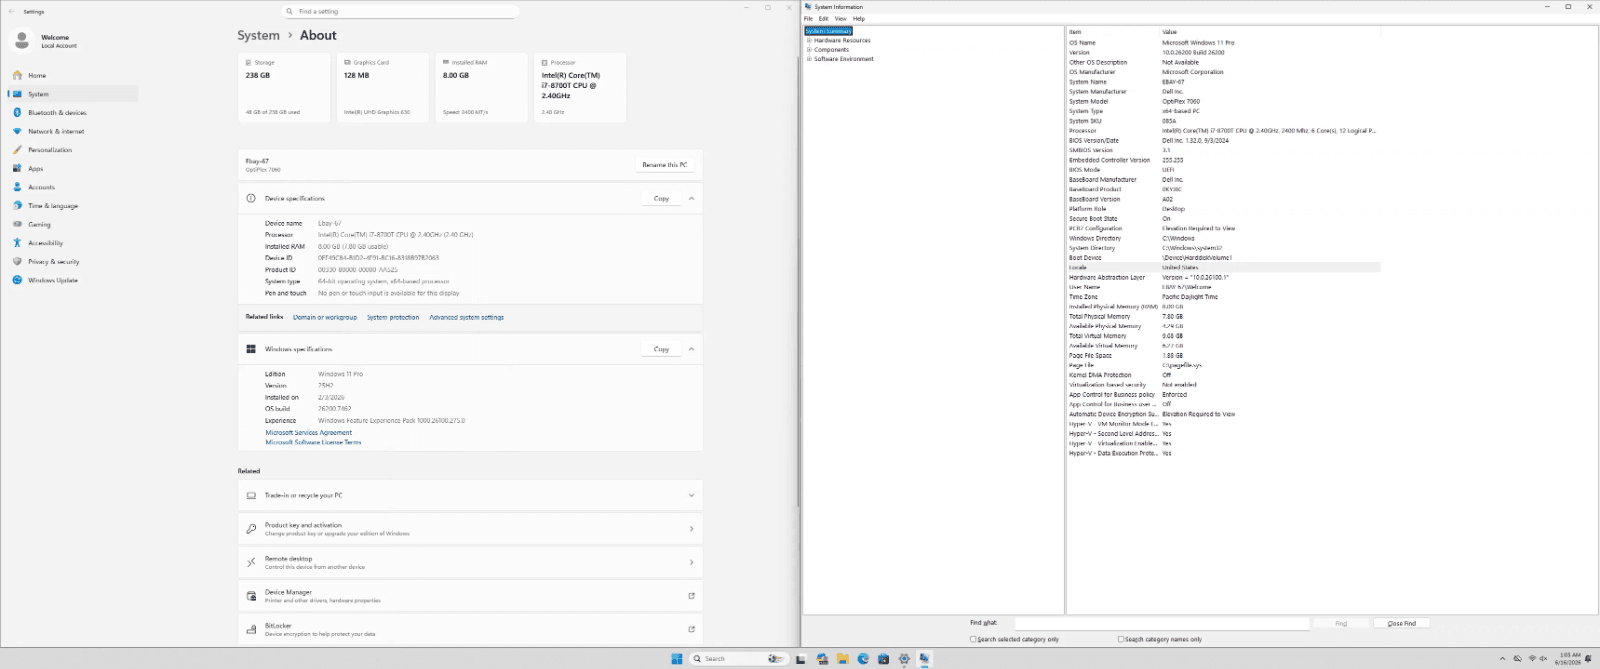Launch Microsoft Edge from the taskbar
The image size is (1600, 669).
tap(863, 659)
